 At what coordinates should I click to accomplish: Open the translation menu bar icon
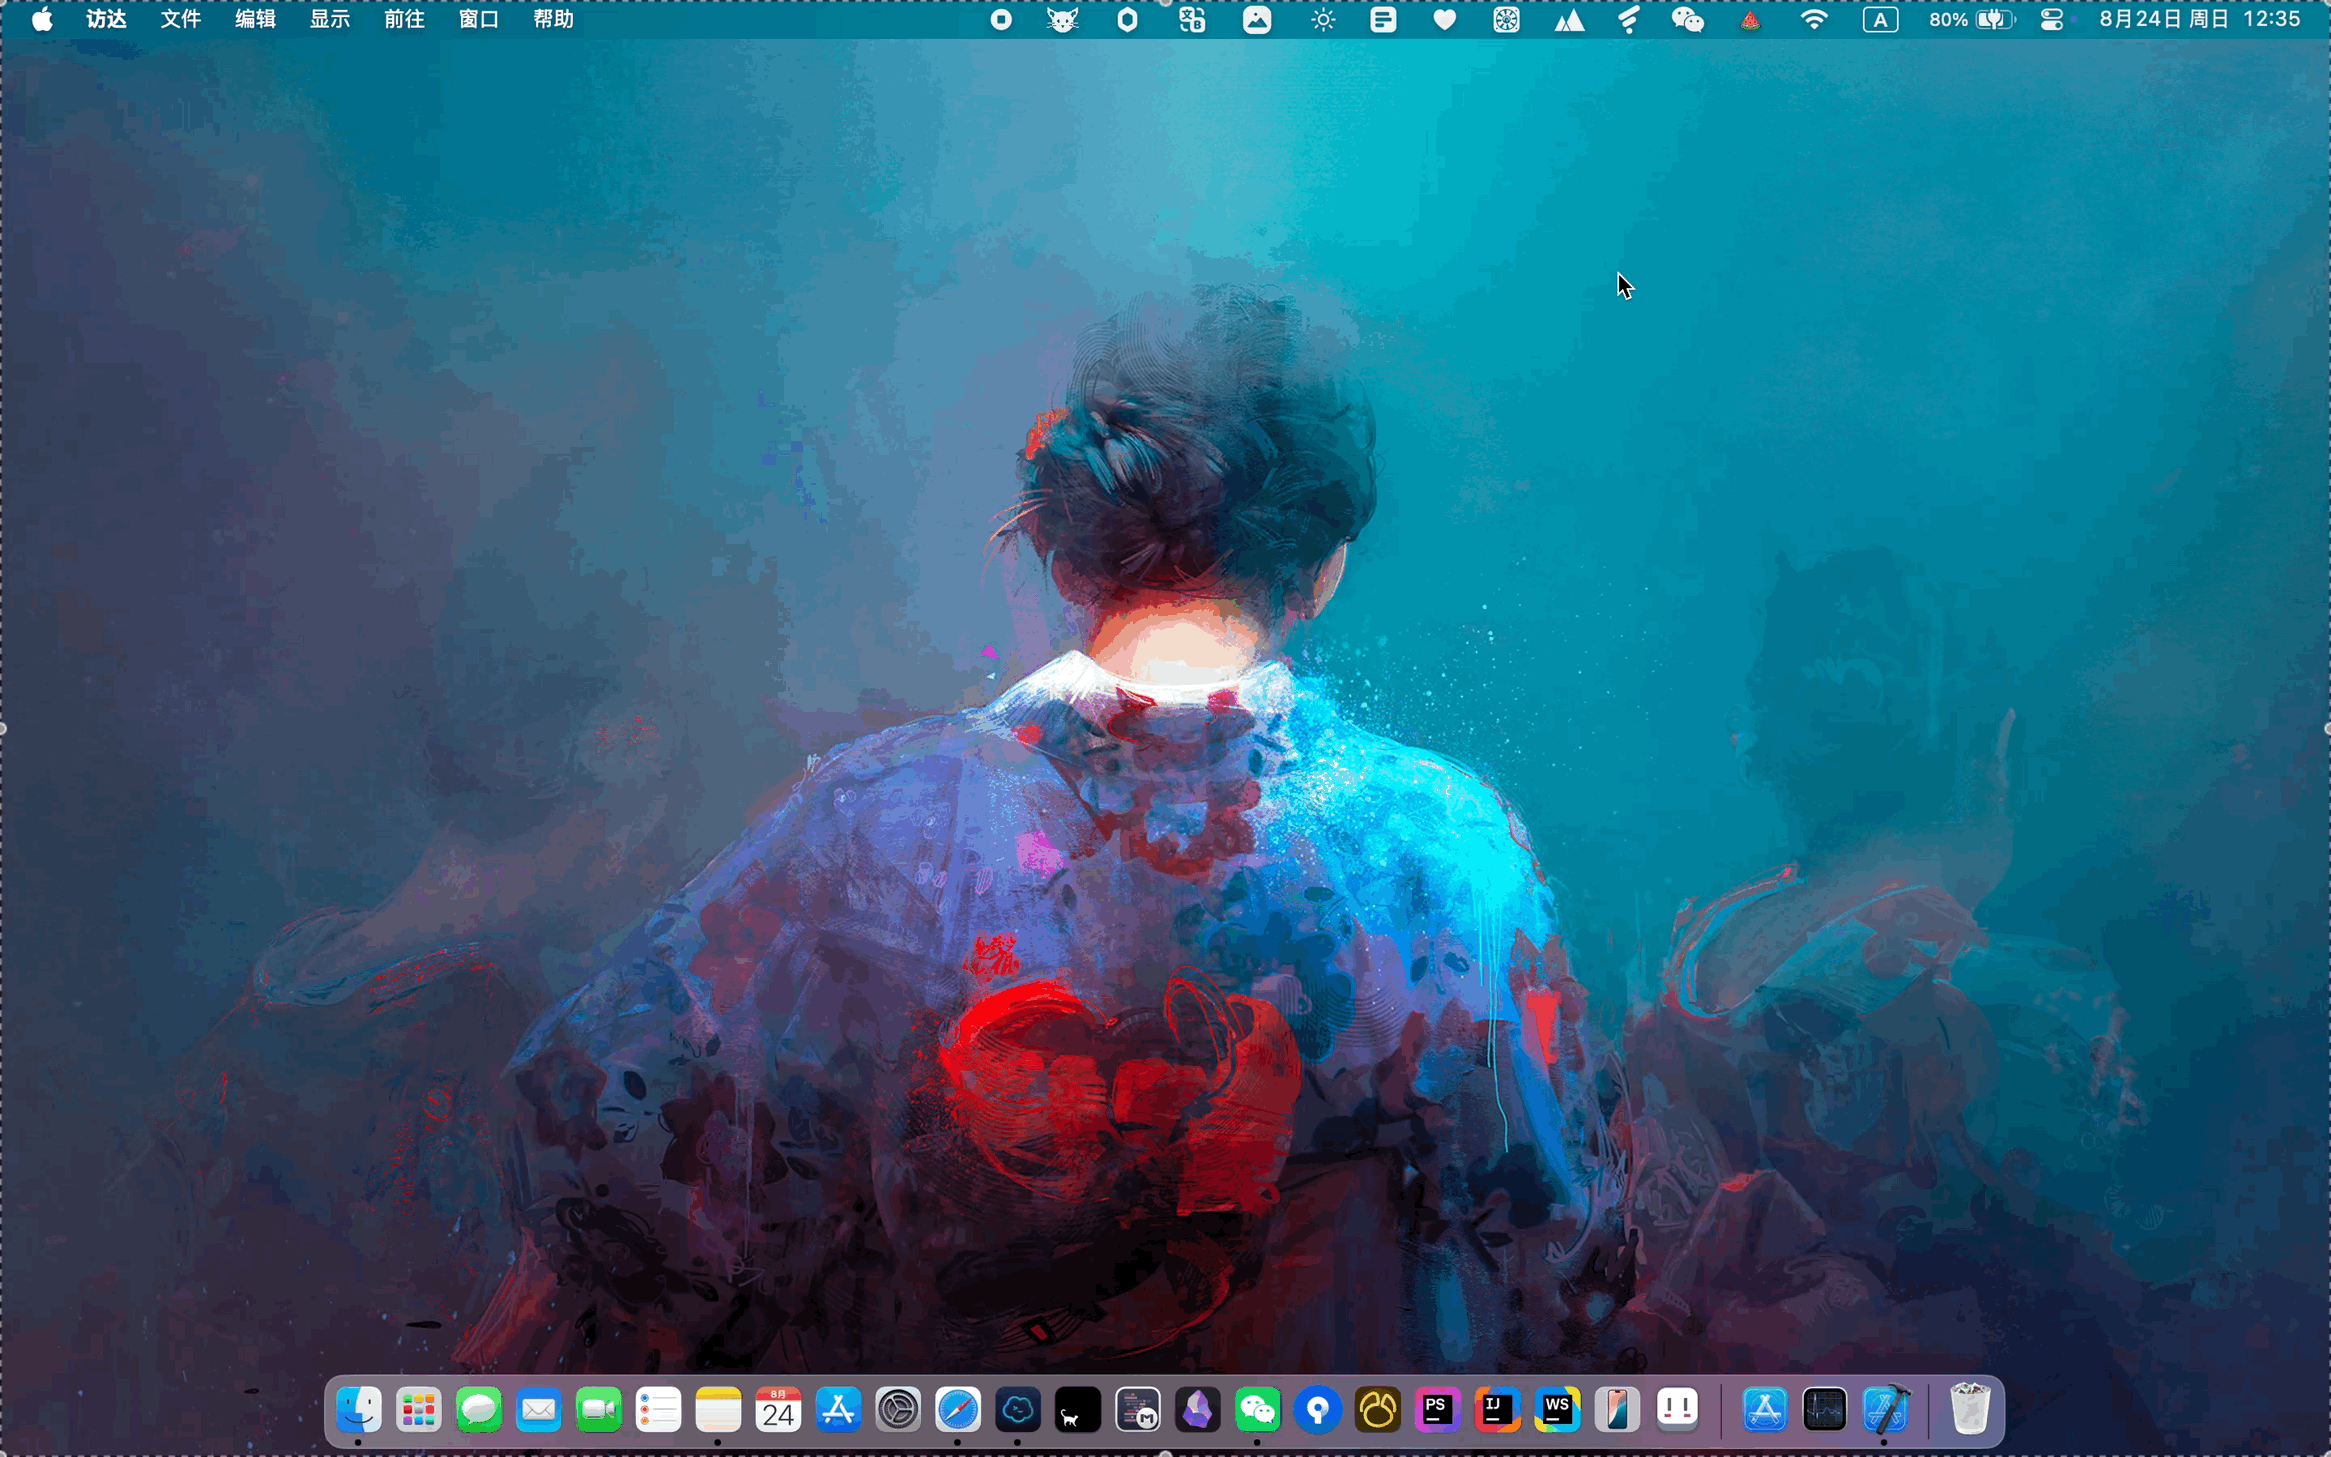point(1192,20)
